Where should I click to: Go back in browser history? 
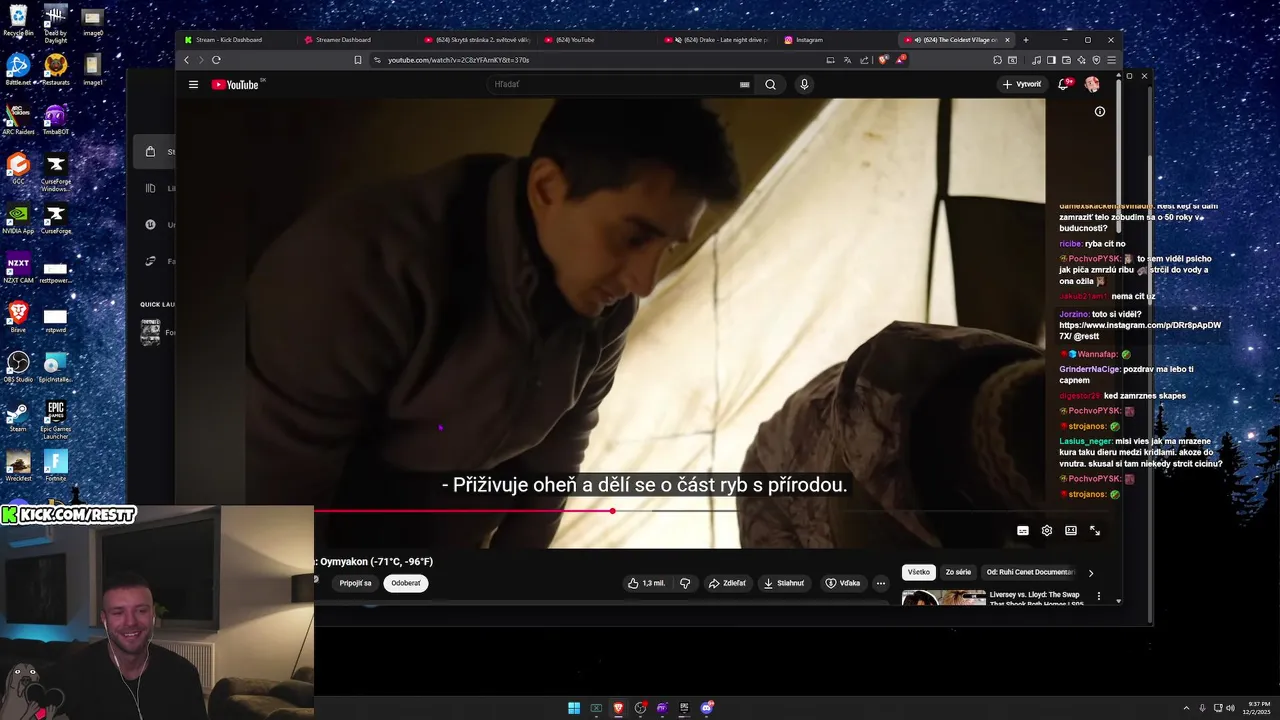(186, 60)
